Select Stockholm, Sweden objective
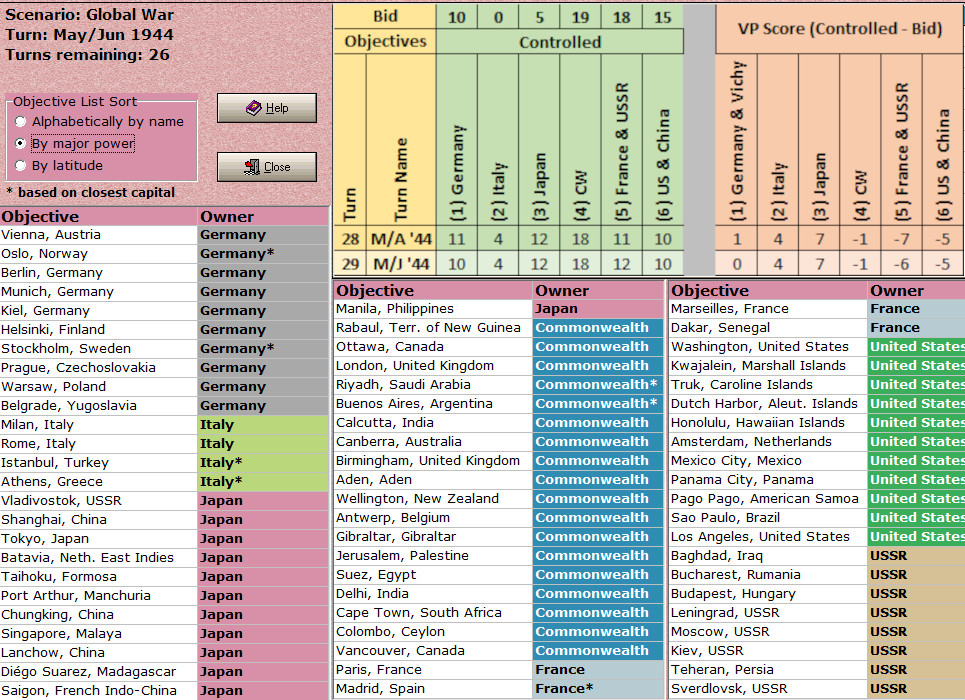 pyautogui.click(x=98, y=348)
